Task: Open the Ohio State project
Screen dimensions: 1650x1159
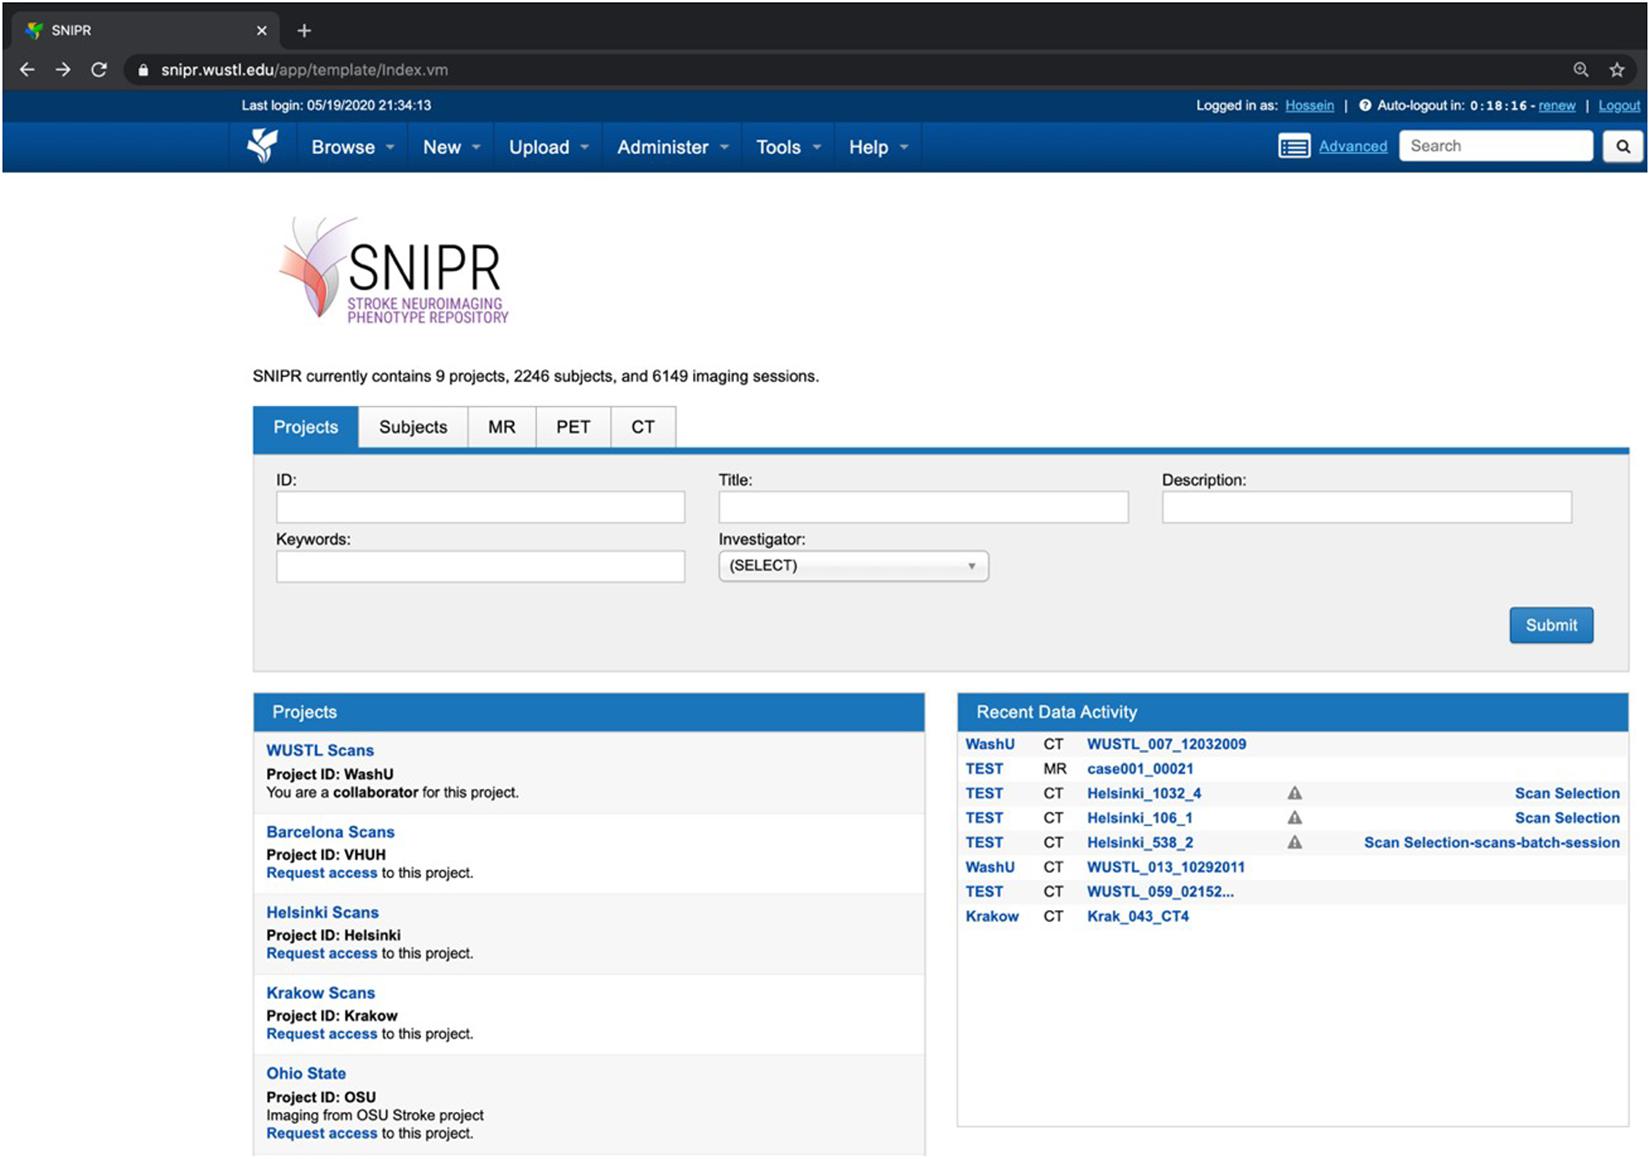Action: point(306,1073)
